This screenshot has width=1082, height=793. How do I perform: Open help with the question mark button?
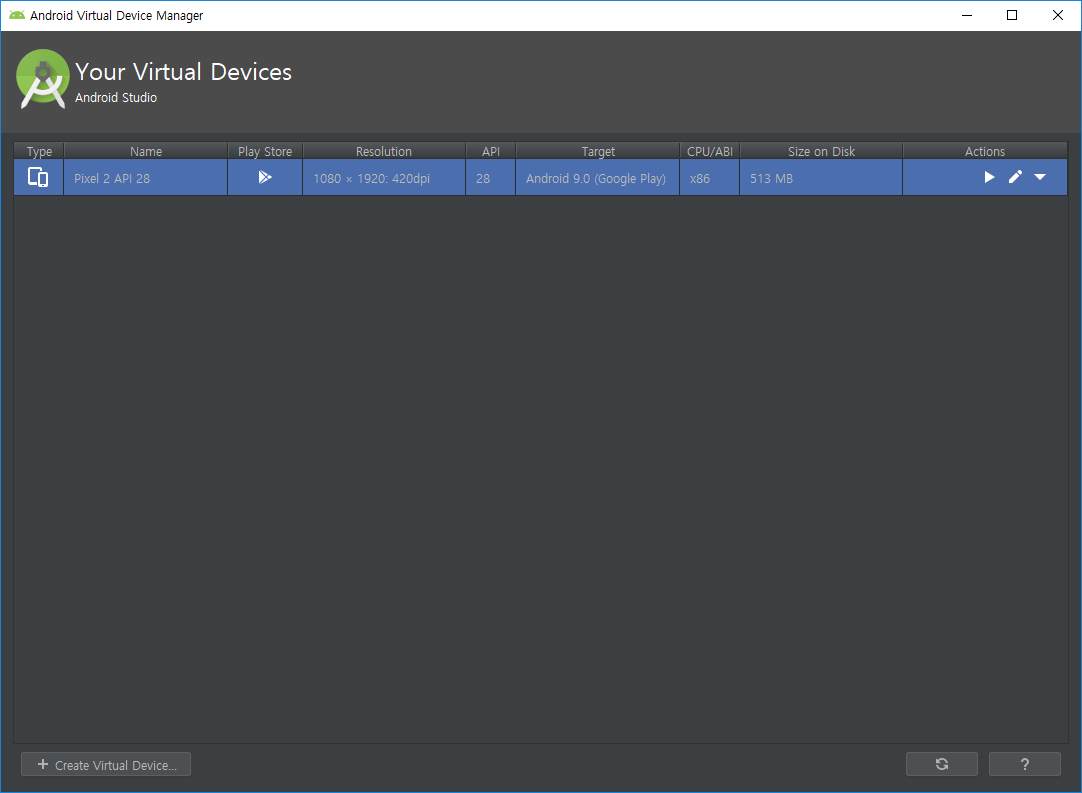[x=1025, y=764]
